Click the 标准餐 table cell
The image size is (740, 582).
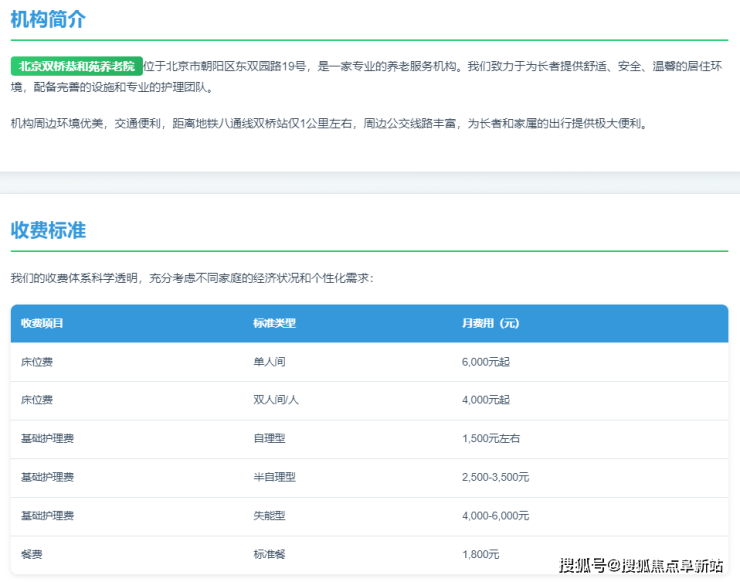point(269,554)
